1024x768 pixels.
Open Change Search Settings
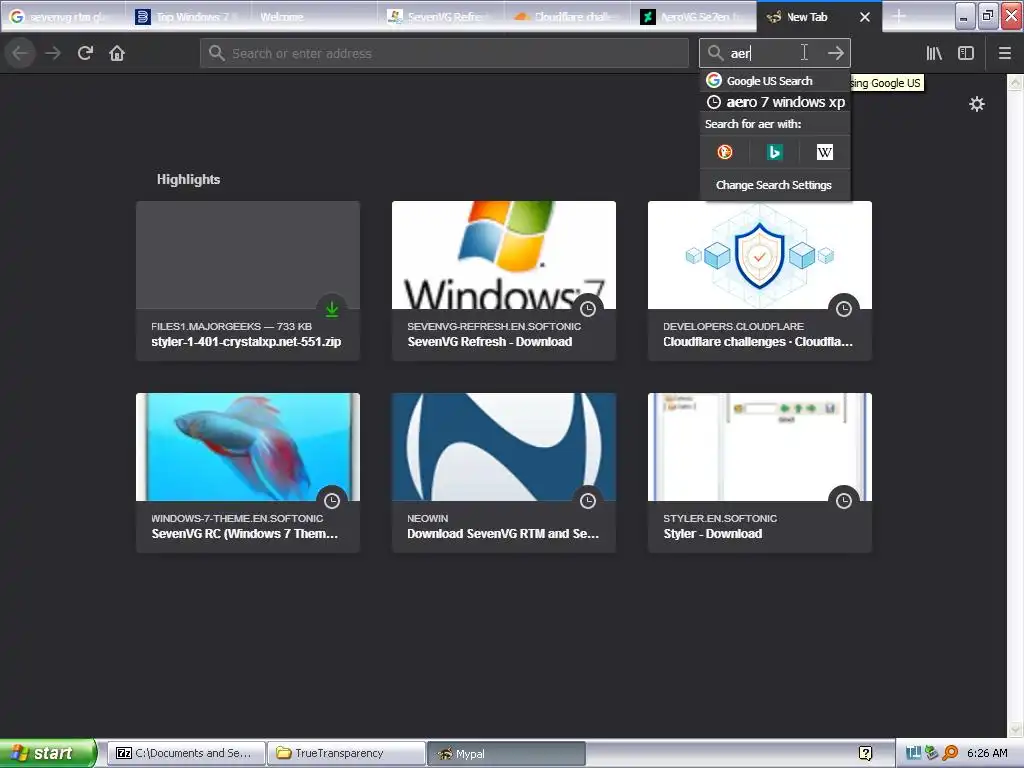click(x=775, y=185)
